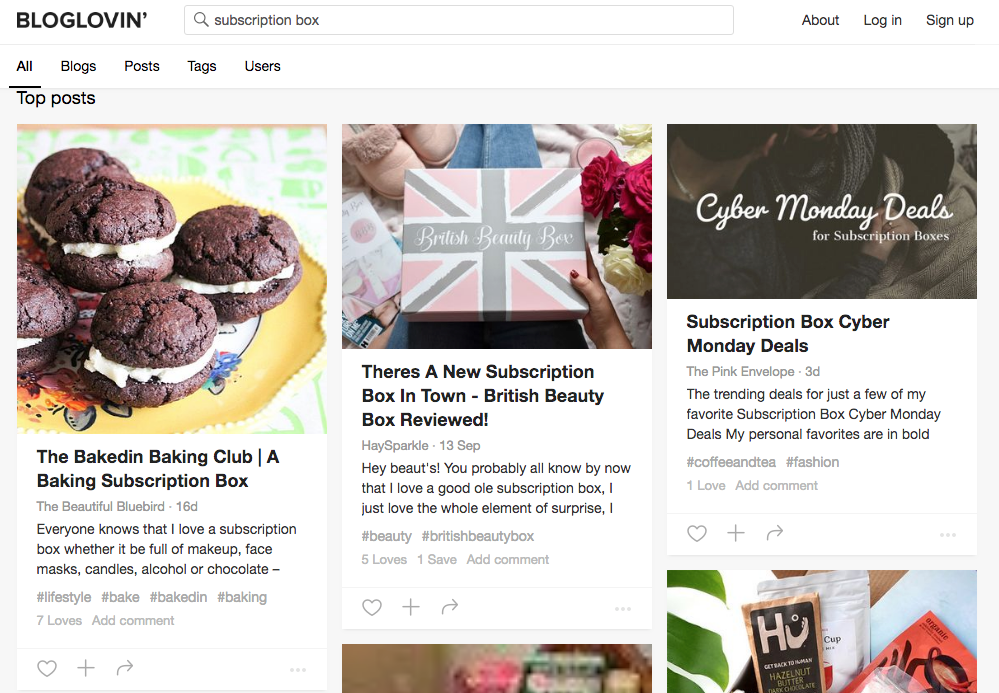The image size is (999, 693).
Task: Open Theres A New Subscription Box title
Action: tap(483, 396)
